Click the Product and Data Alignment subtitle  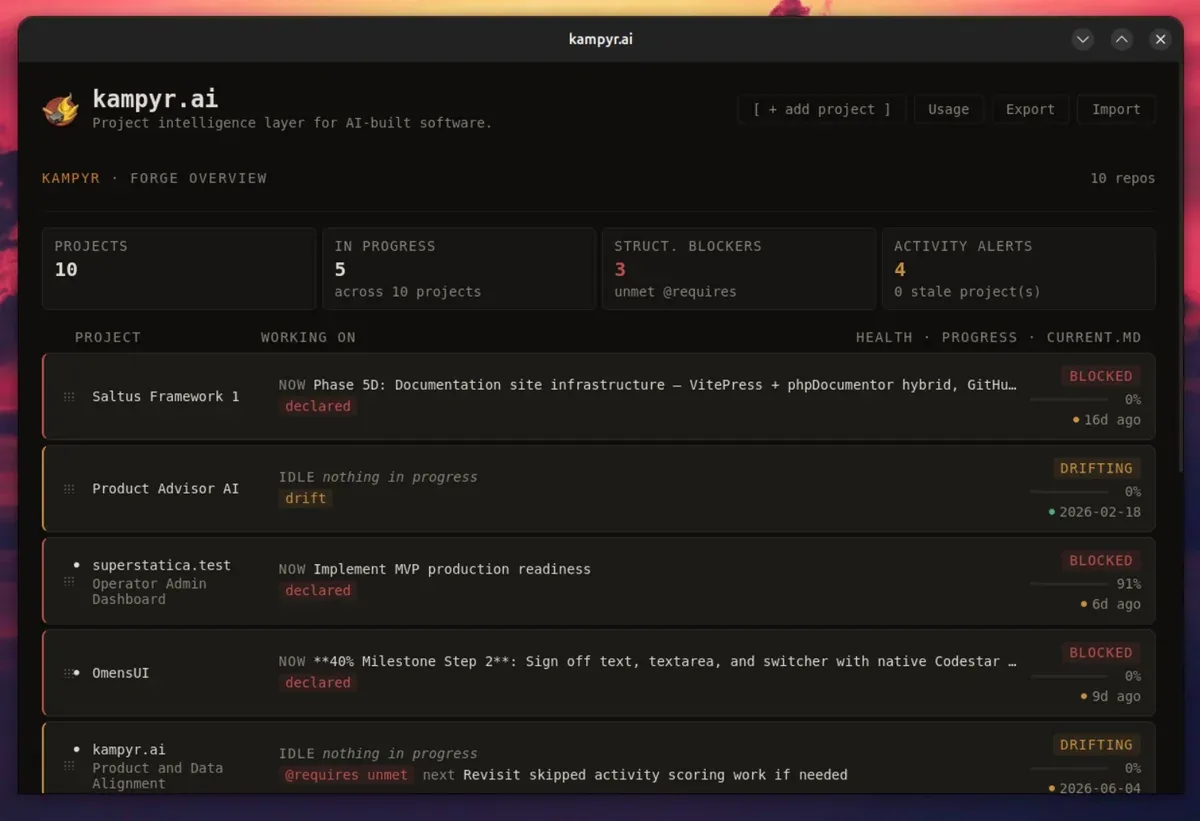coord(157,775)
